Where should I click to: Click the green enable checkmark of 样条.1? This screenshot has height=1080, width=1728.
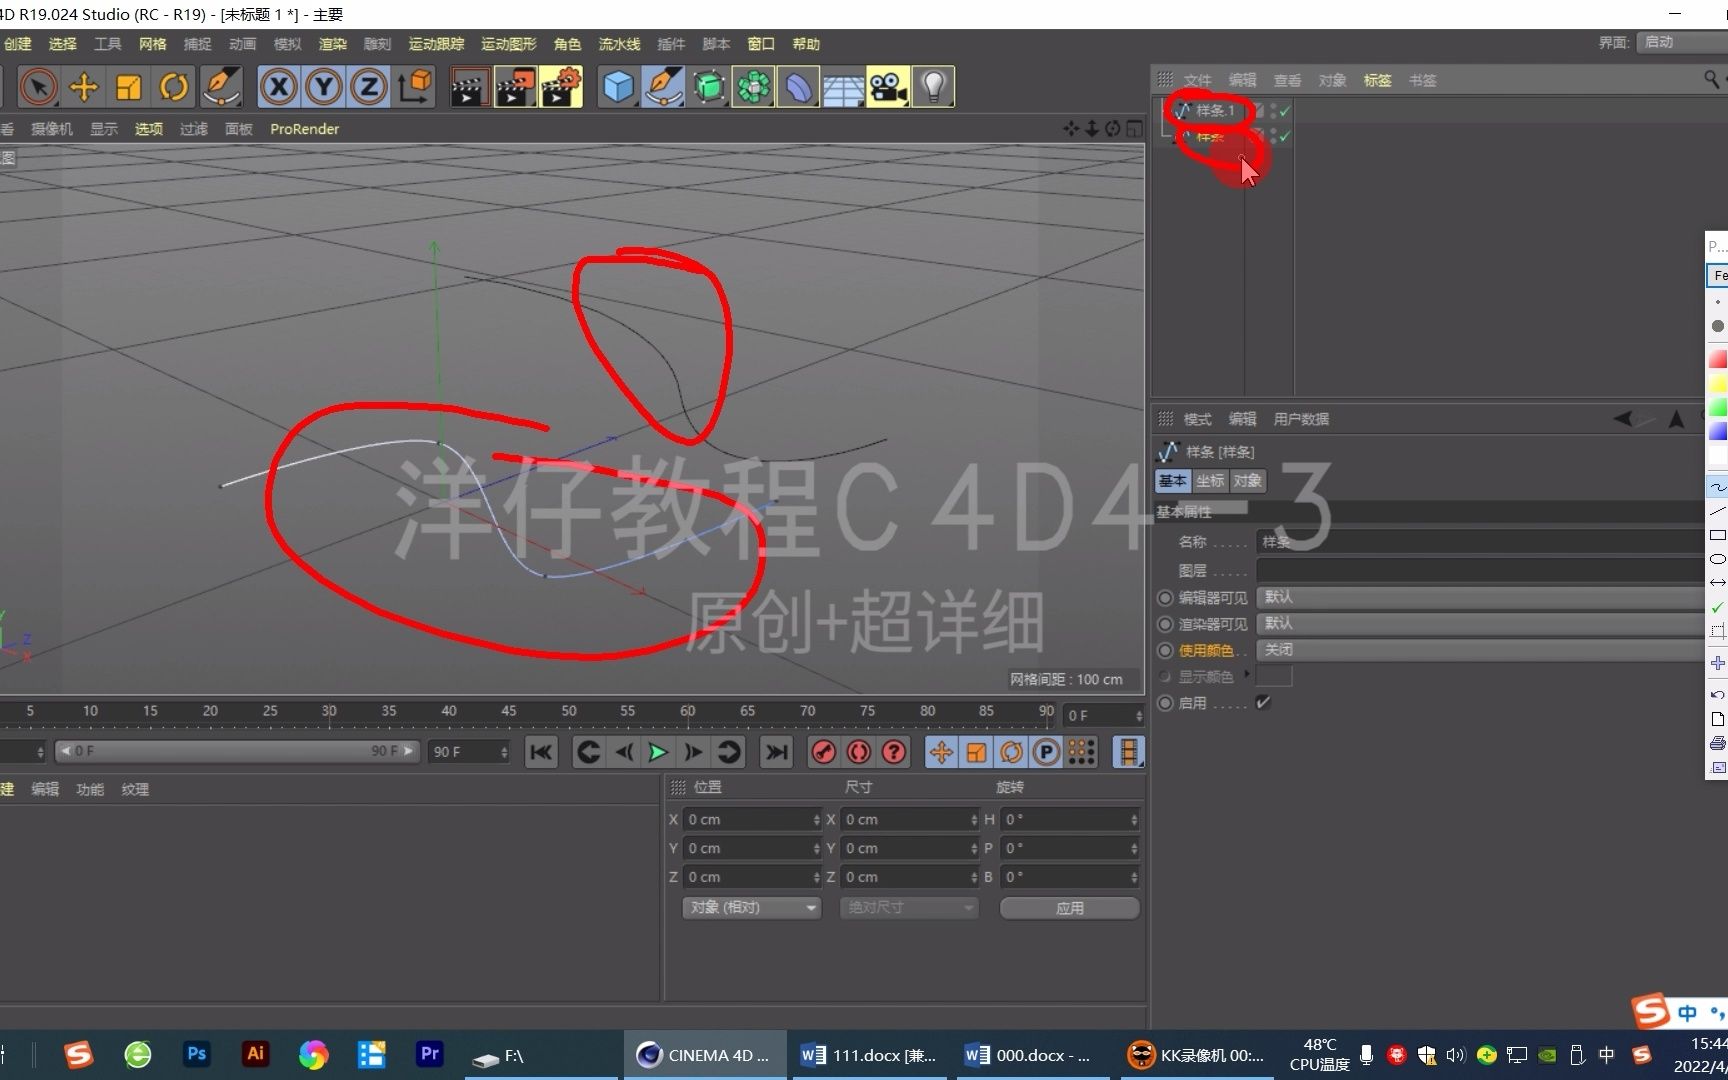[1284, 111]
